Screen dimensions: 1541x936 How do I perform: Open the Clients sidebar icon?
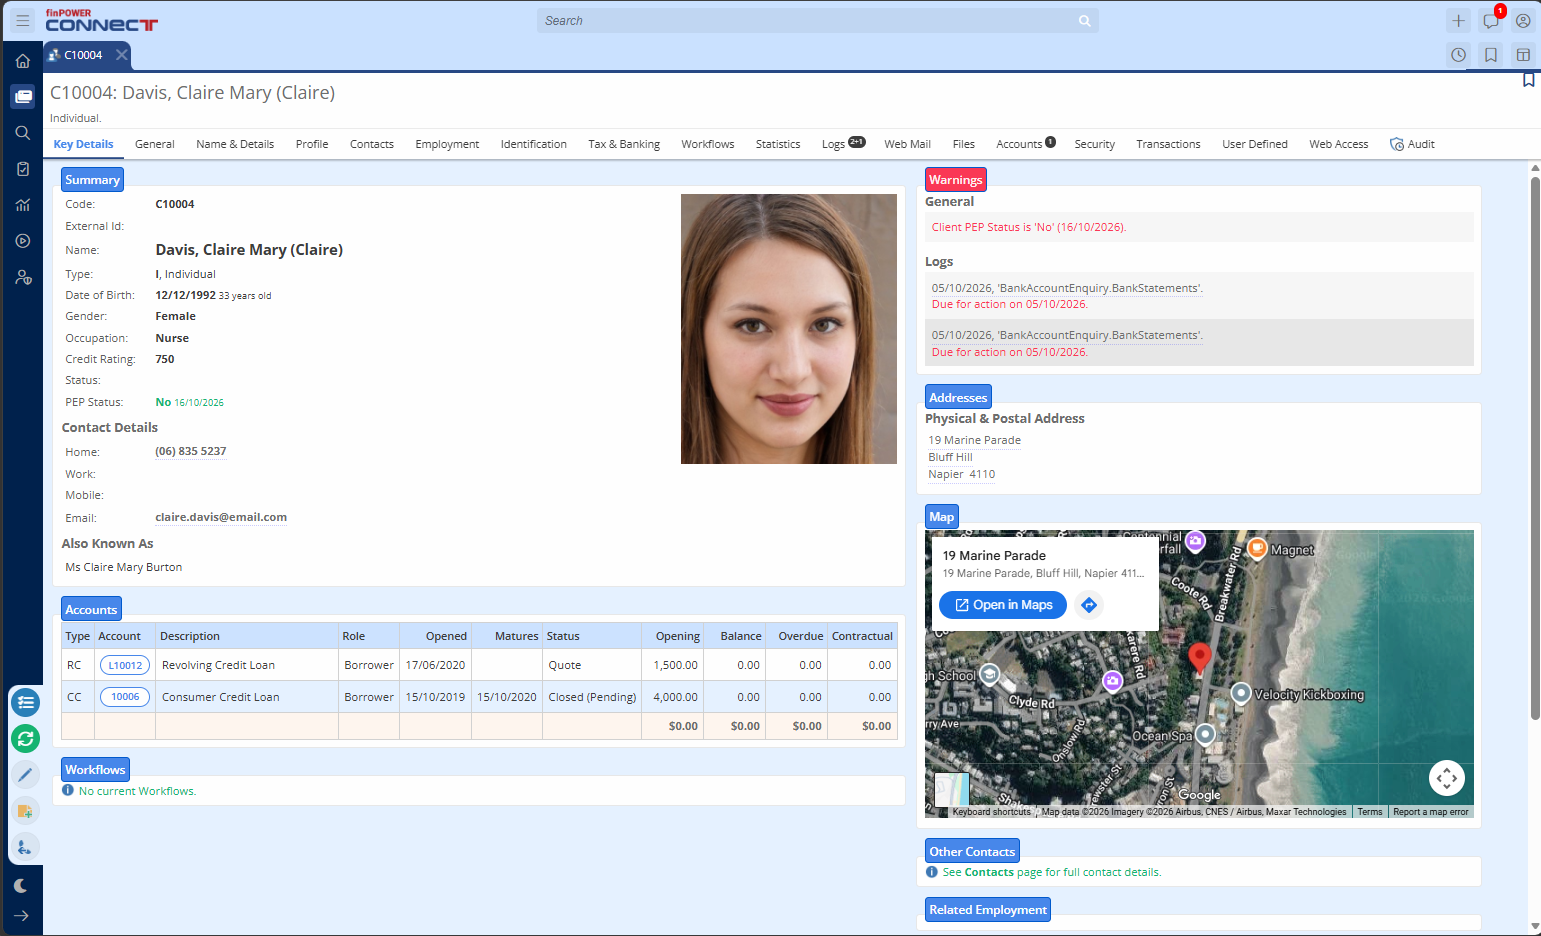[23, 97]
